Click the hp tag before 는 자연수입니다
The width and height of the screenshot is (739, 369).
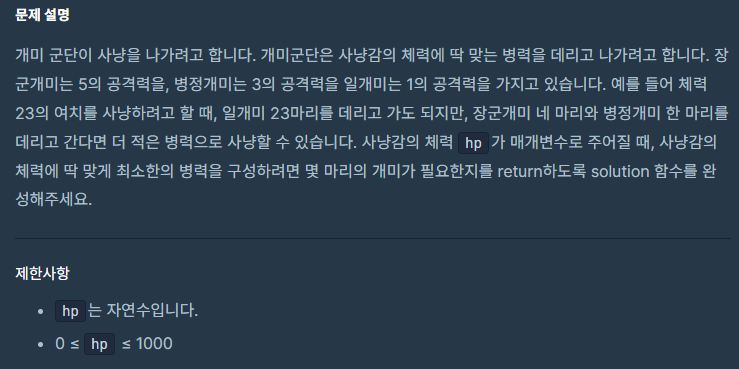pyautogui.click(x=70, y=312)
